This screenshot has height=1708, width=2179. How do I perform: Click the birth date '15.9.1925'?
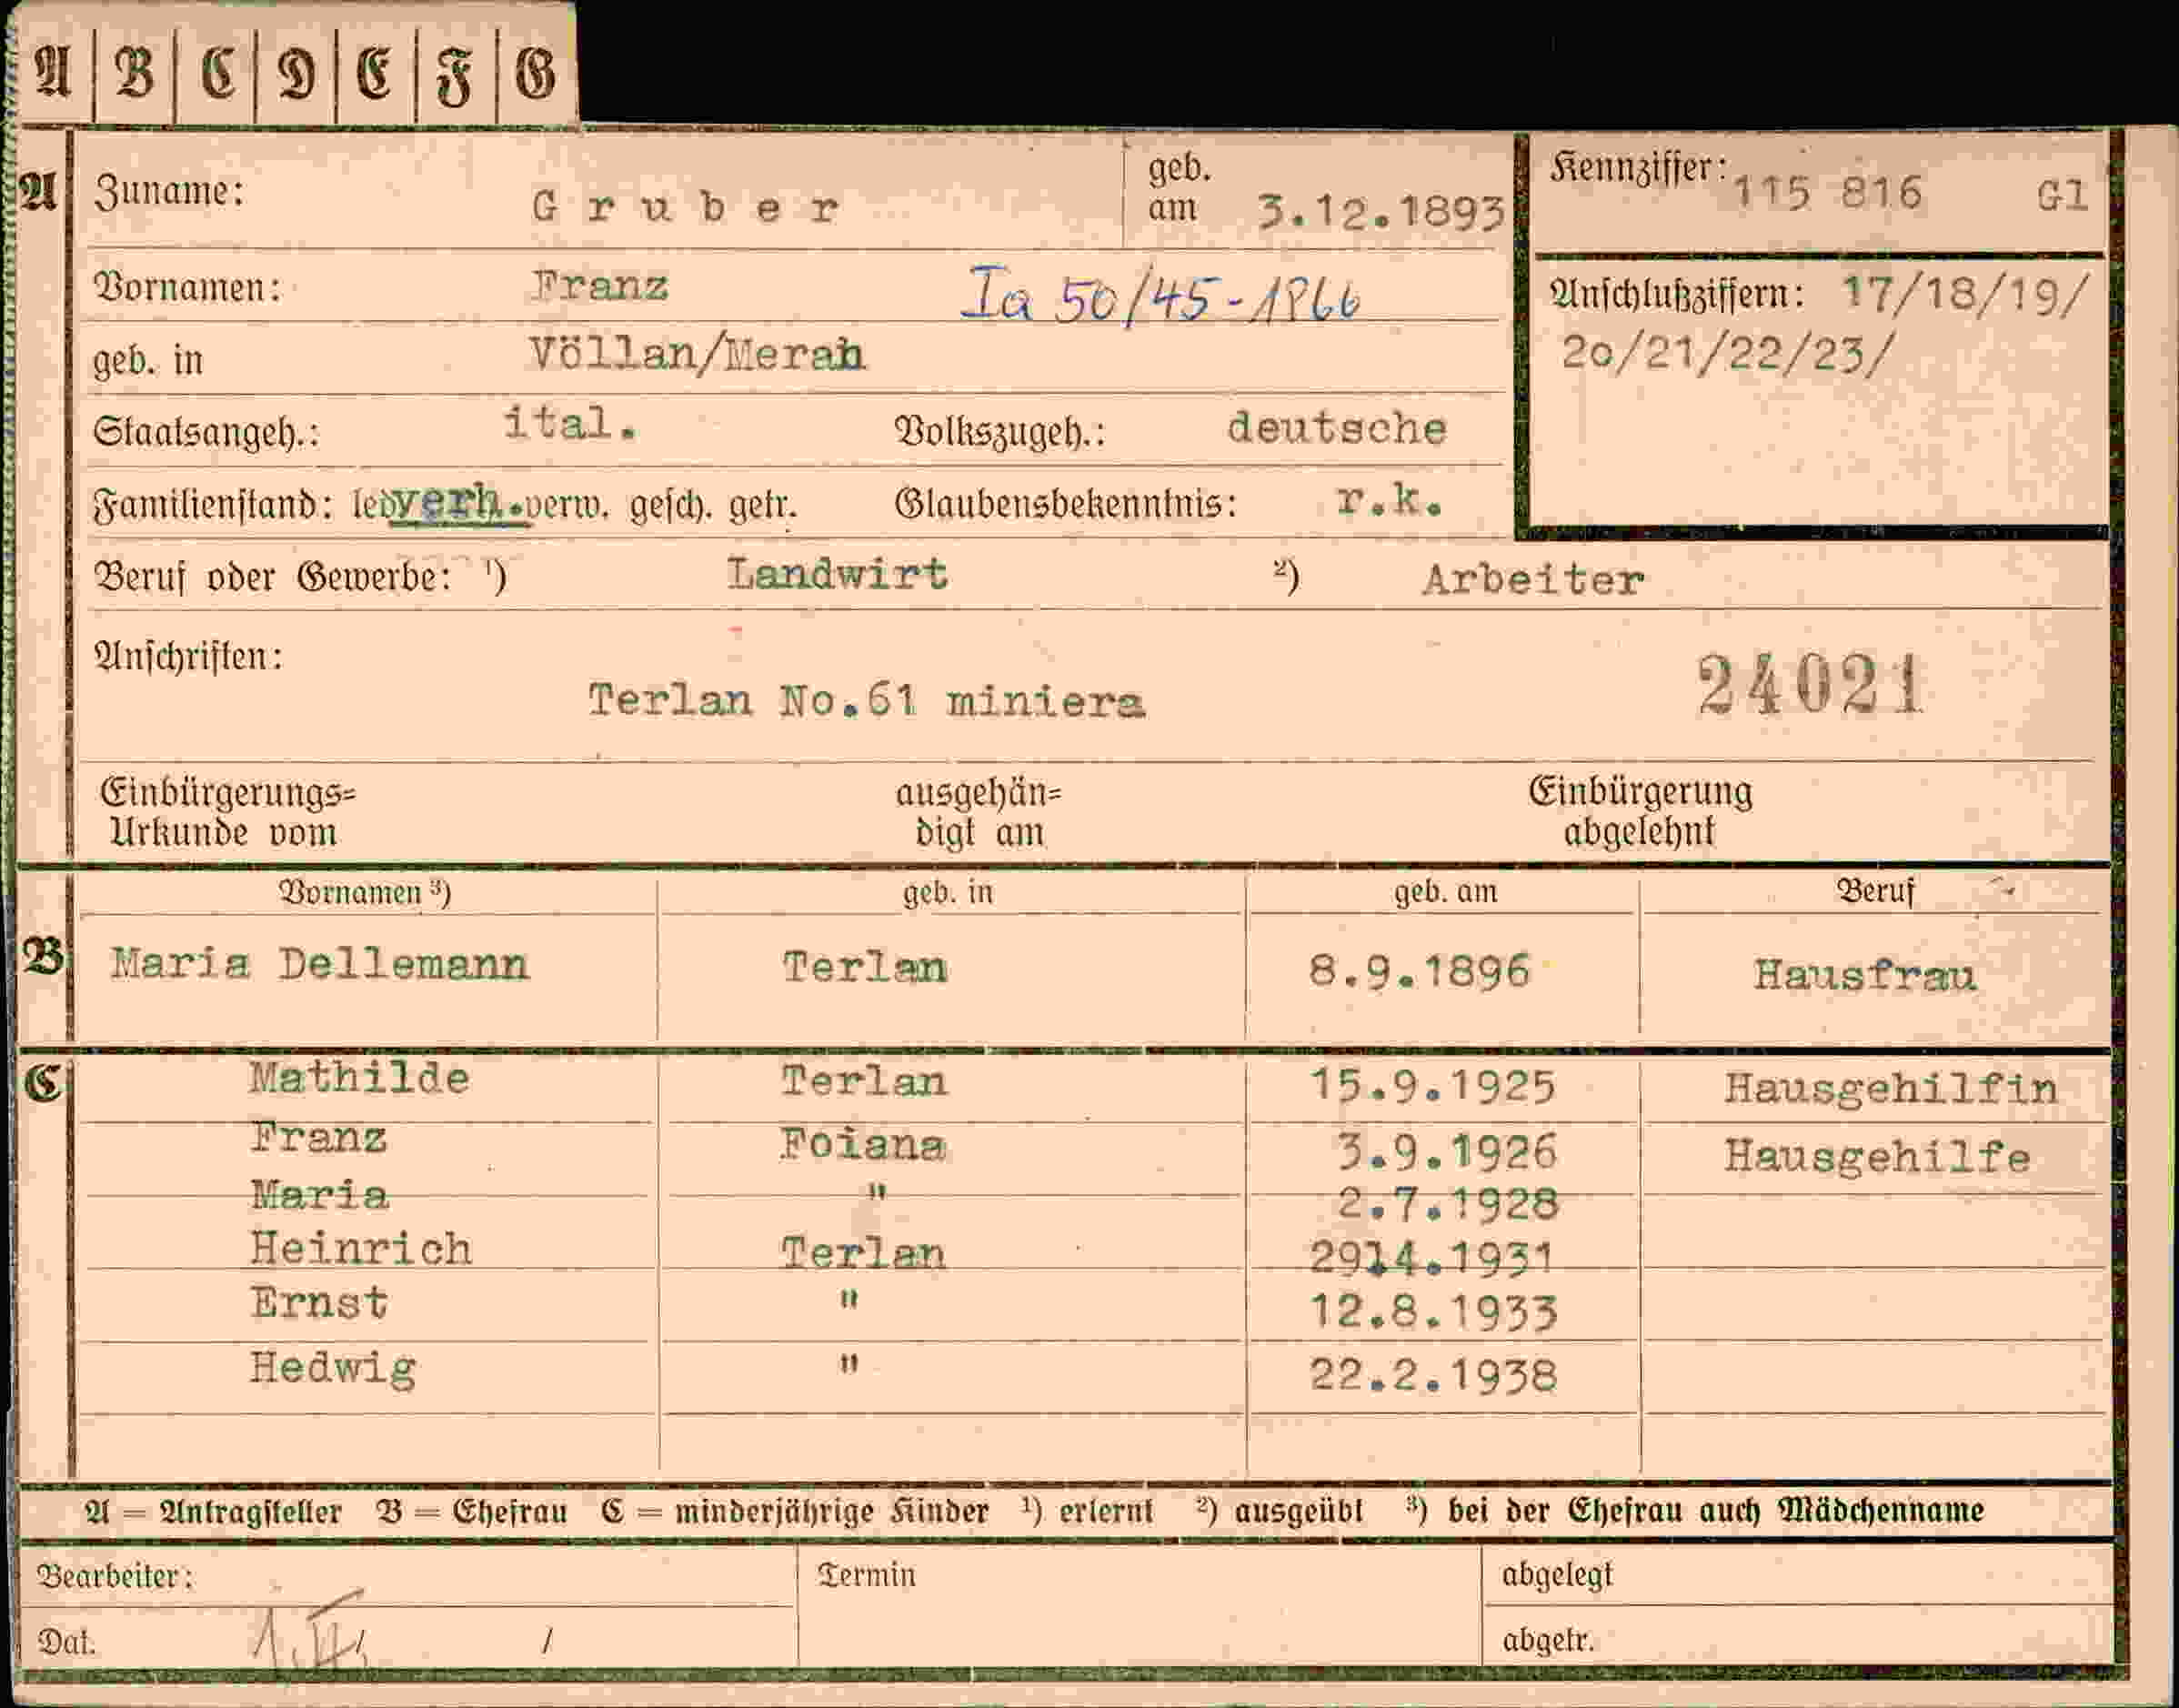(x=1433, y=1086)
